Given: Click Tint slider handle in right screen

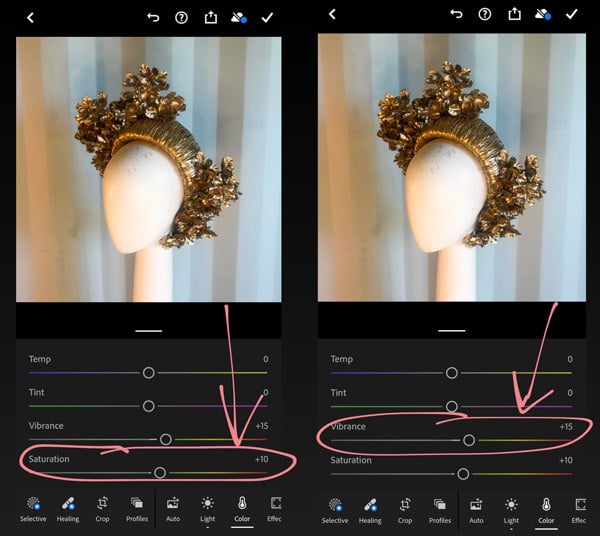Looking at the screenshot, I should (452, 406).
